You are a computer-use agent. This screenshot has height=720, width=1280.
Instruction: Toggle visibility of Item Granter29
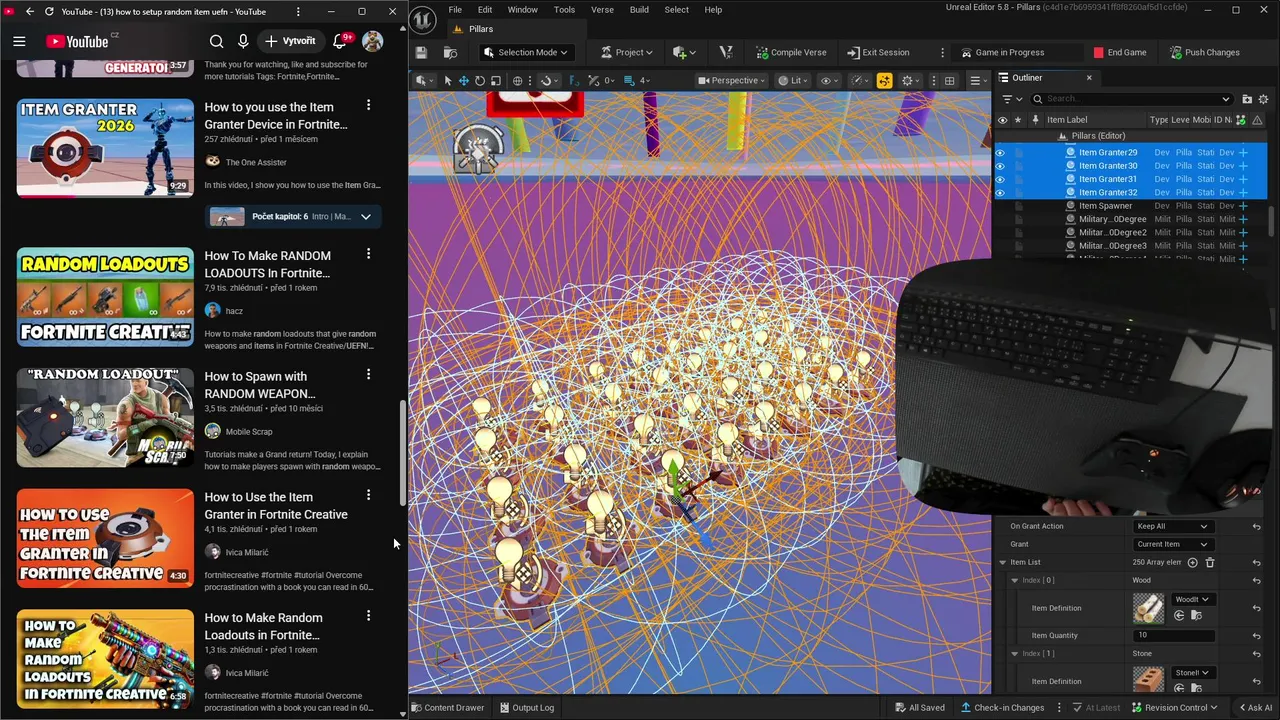tap(1000, 153)
